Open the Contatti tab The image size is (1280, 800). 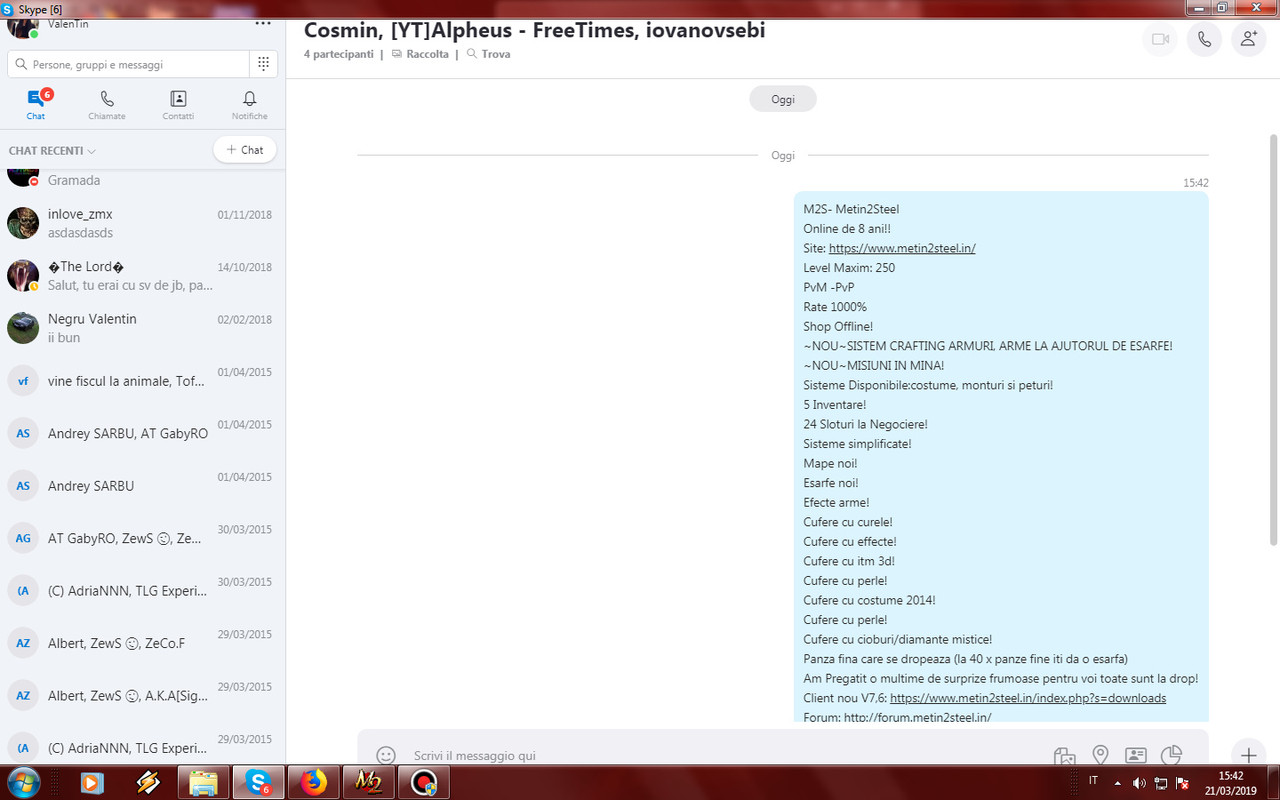pos(178,104)
